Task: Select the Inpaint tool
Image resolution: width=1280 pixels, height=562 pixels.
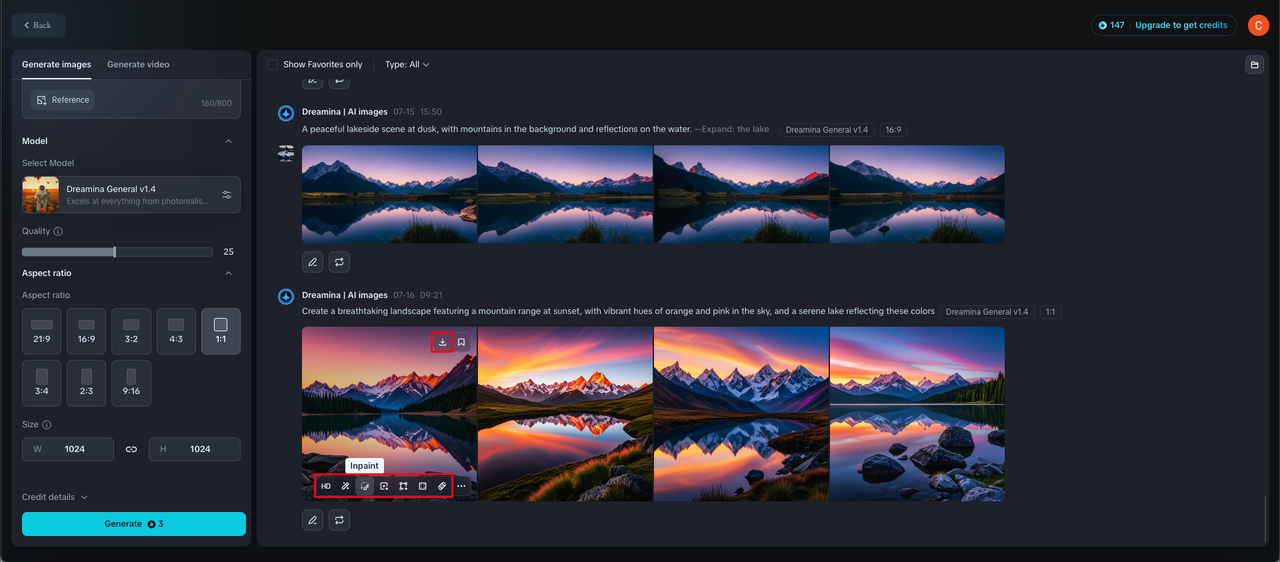Action: (365, 486)
